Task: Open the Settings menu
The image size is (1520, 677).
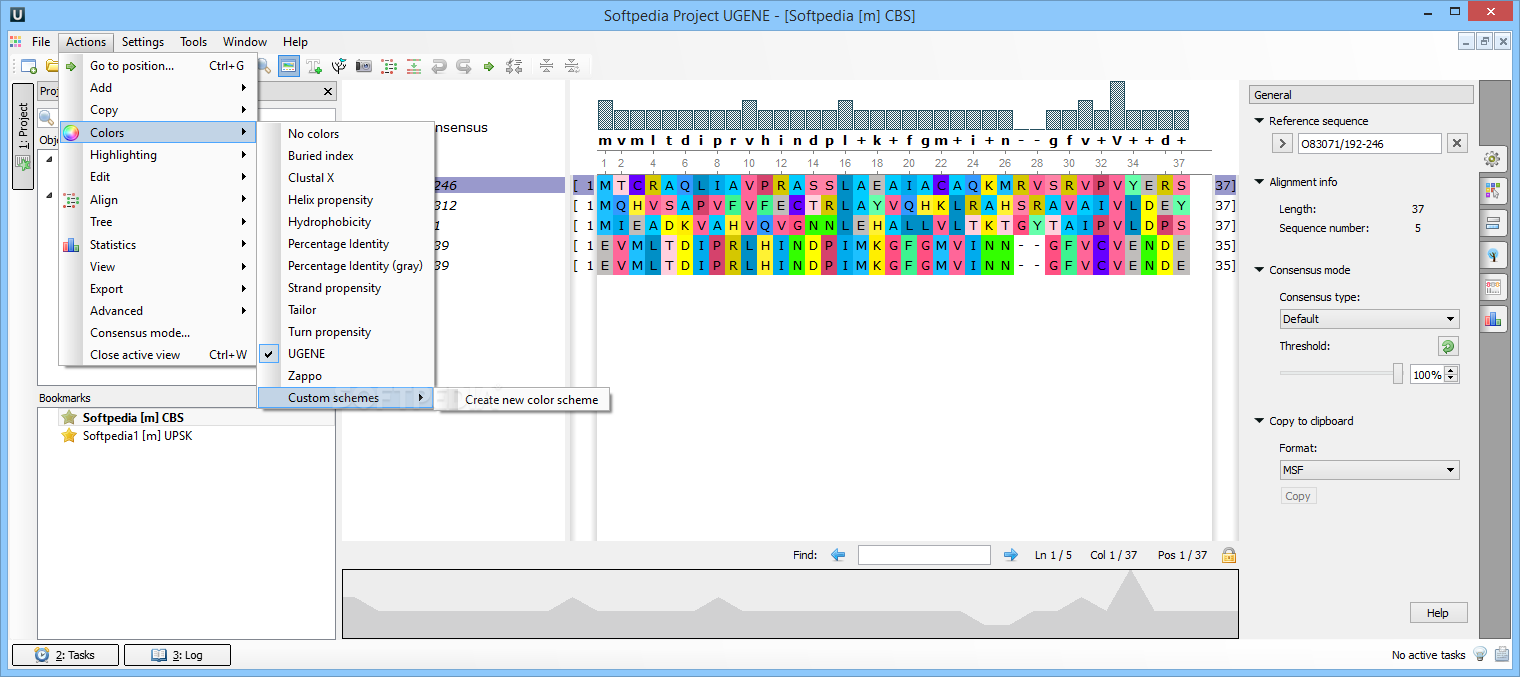Action: [x=143, y=42]
